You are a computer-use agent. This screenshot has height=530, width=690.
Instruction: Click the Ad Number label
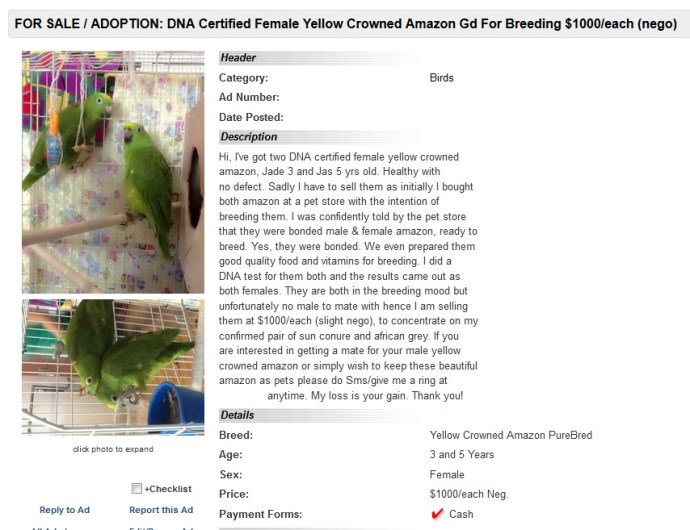tap(249, 98)
